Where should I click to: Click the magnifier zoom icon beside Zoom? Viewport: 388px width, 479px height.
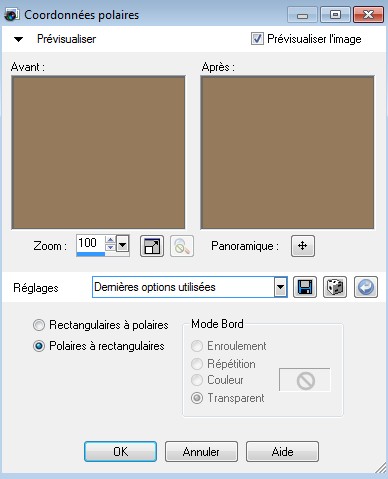point(182,246)
